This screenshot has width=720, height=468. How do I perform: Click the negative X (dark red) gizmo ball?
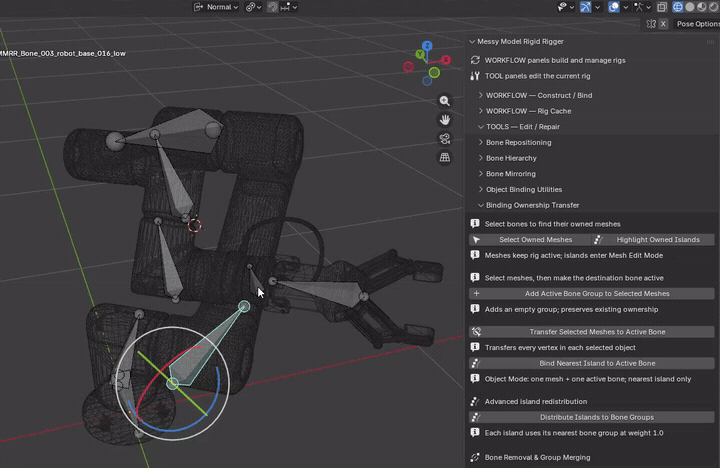pos(408,67)
